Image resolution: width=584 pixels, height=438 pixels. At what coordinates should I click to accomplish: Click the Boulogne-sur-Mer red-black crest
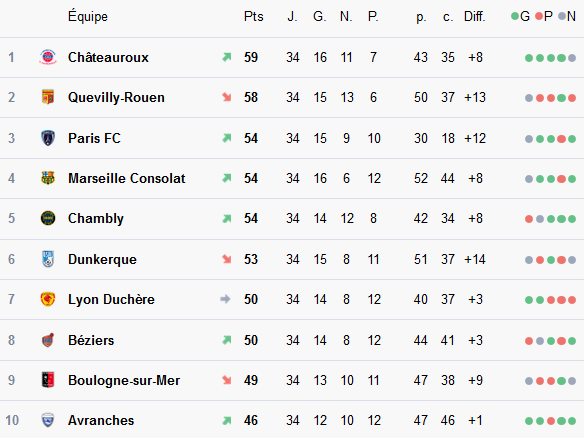[x=48, y=380]
